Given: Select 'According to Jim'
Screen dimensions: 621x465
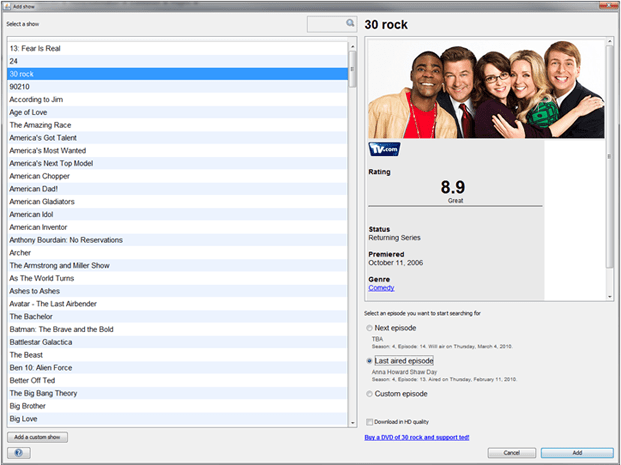Looking at the screenshot, I should point(177,99).
